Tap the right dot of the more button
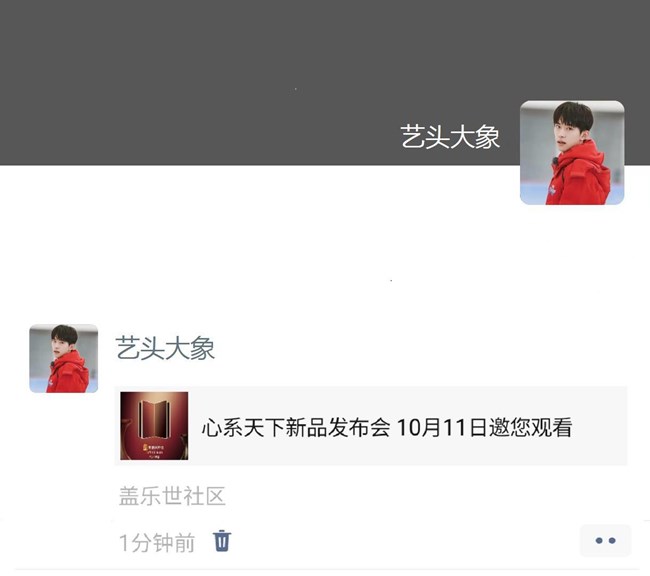This screenshot has height=576, width=650. (612, 540)
